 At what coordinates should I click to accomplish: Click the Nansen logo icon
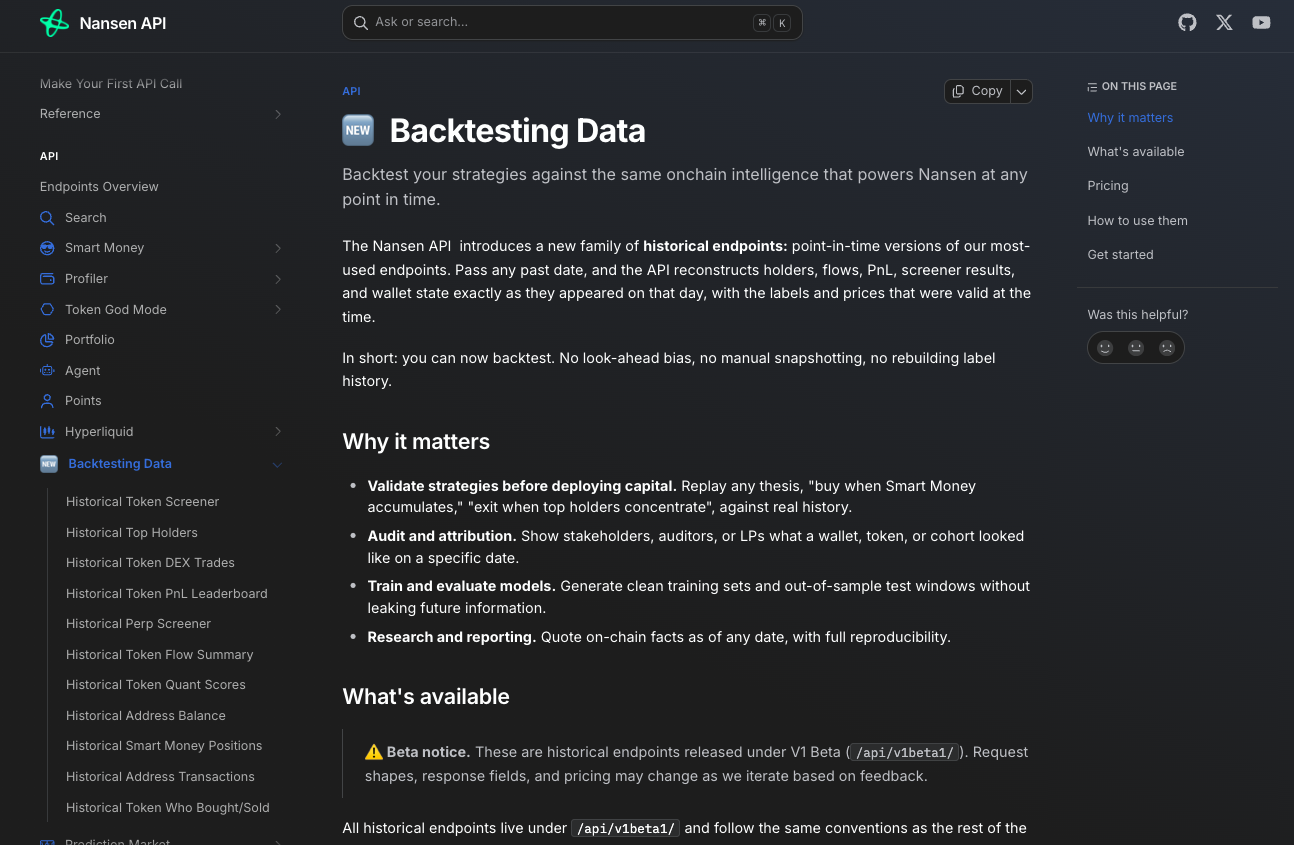(x=54, y=23)
